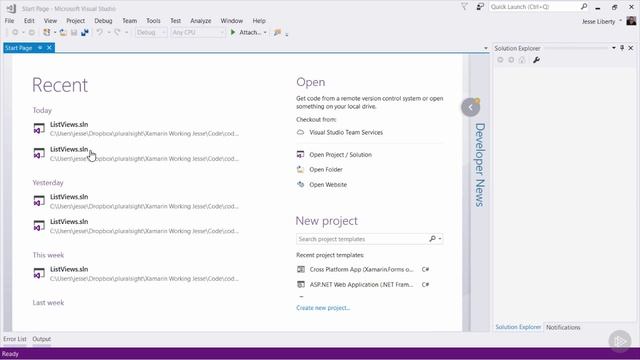Click the Visual Studio Team Services cloud icon
The width and height of the screenshot is (640, 360).
(x=300, y=132)
